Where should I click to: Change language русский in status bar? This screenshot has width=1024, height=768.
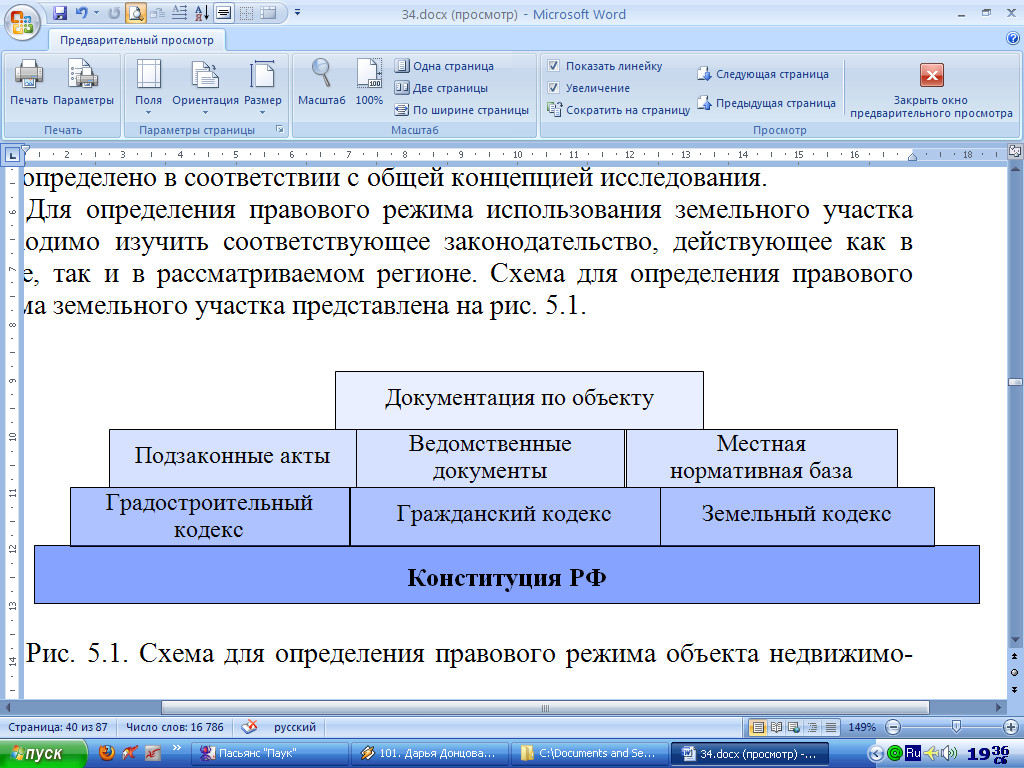[x=295, y=727]
